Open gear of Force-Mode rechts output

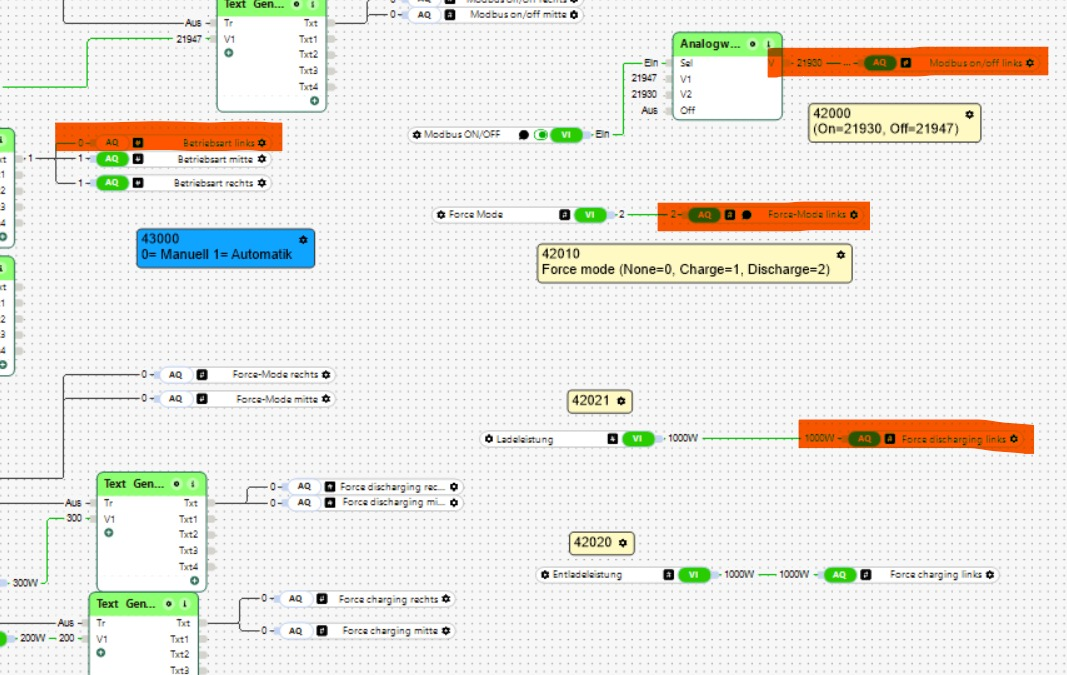[326, 374]
